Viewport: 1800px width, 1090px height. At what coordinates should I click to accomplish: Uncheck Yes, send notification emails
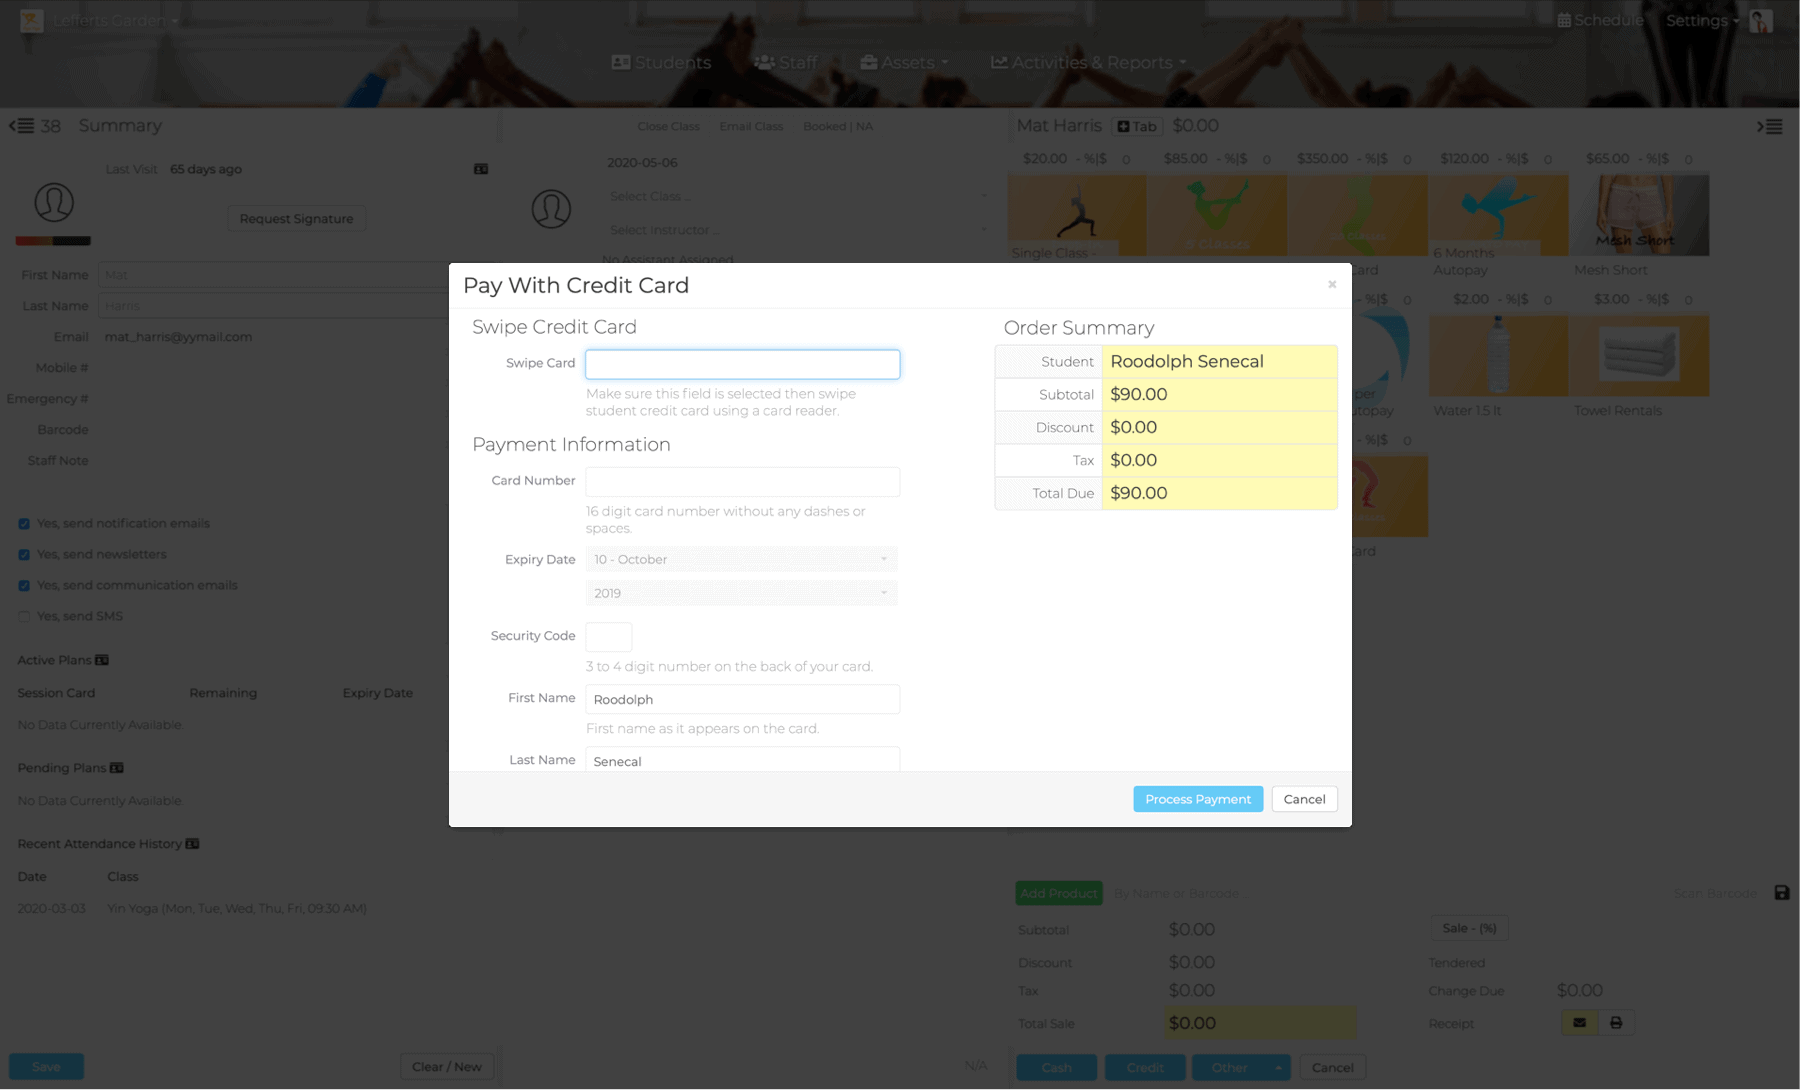coord(23,523)
